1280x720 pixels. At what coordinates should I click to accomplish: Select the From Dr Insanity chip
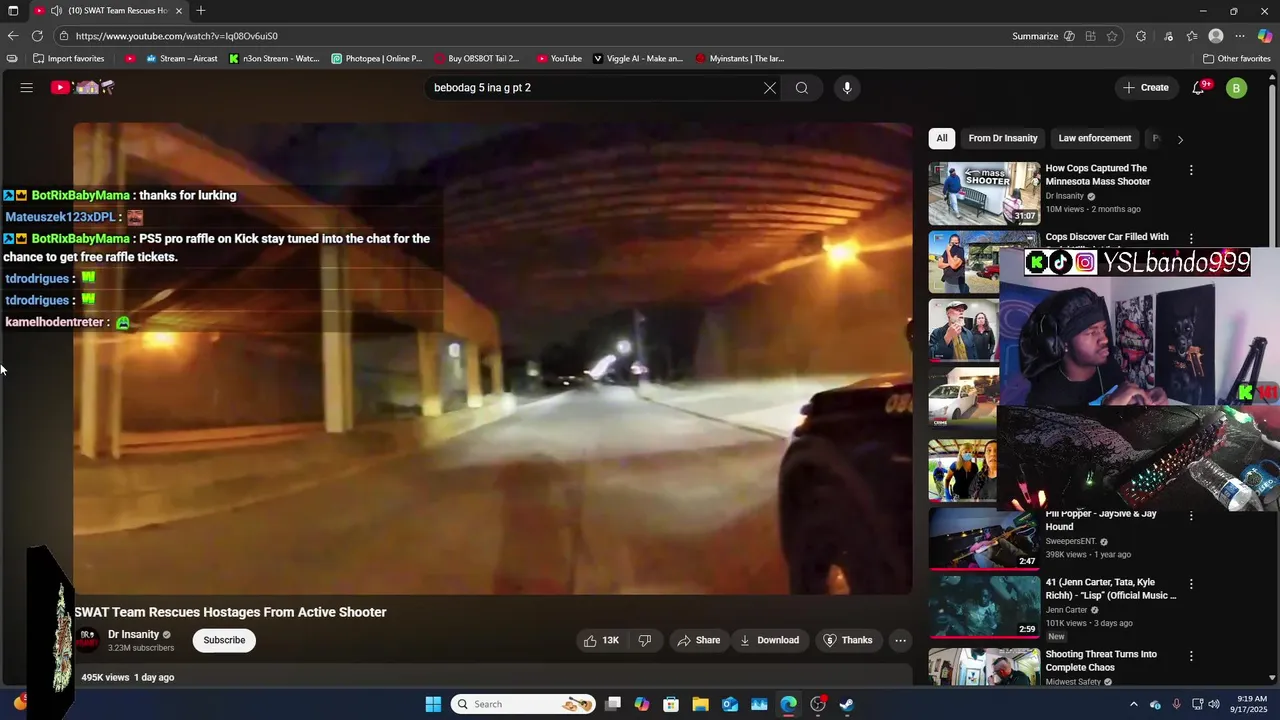pos(1003,138)
